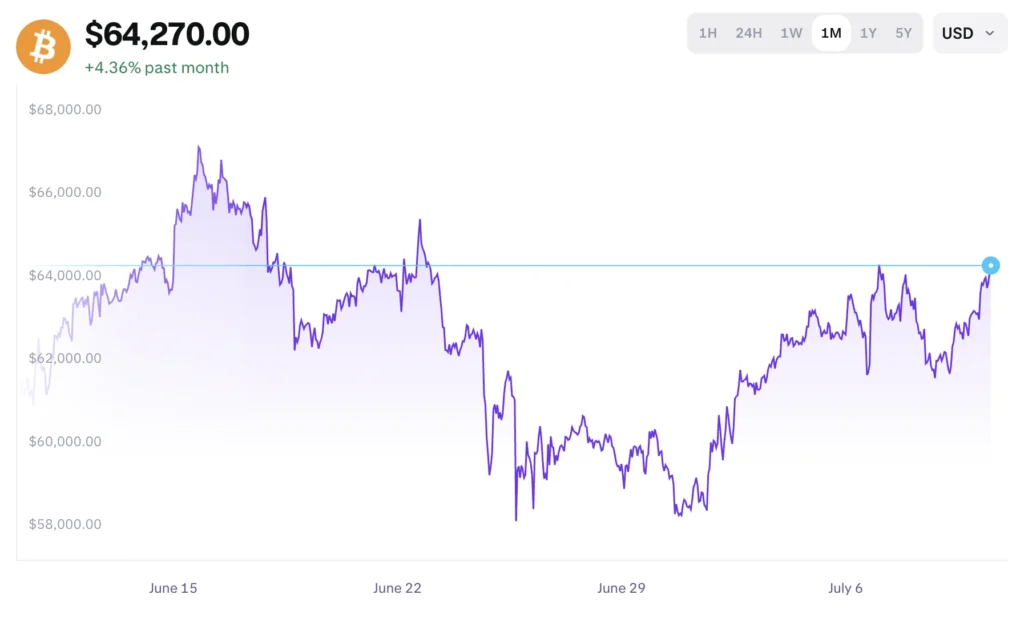The image size is (1024, 623).
Task: Click the orange Bitcoin logo icon
Action: tap(43, 46)
